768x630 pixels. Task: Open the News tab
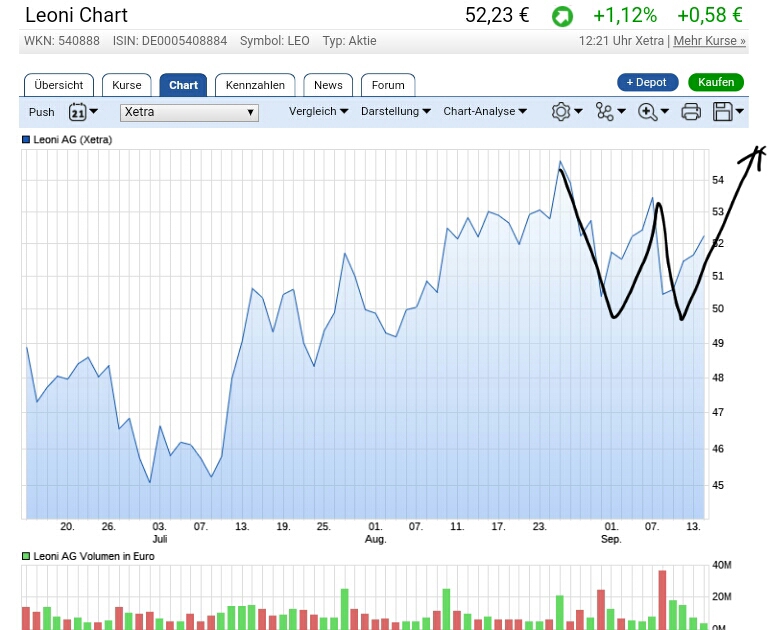click(x=328, y=85)
